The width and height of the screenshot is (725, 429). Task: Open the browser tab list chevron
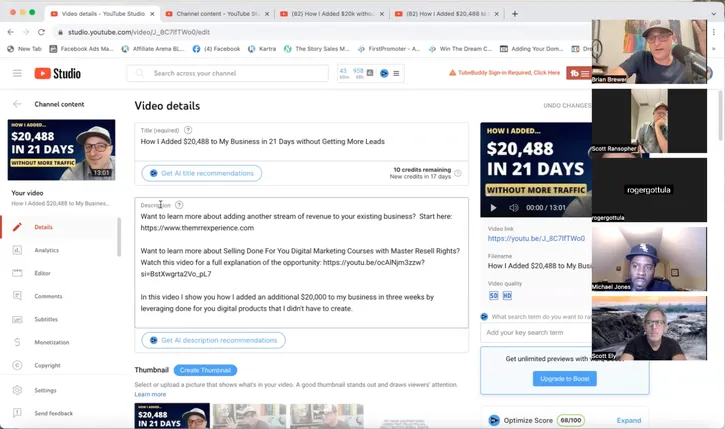713,14
